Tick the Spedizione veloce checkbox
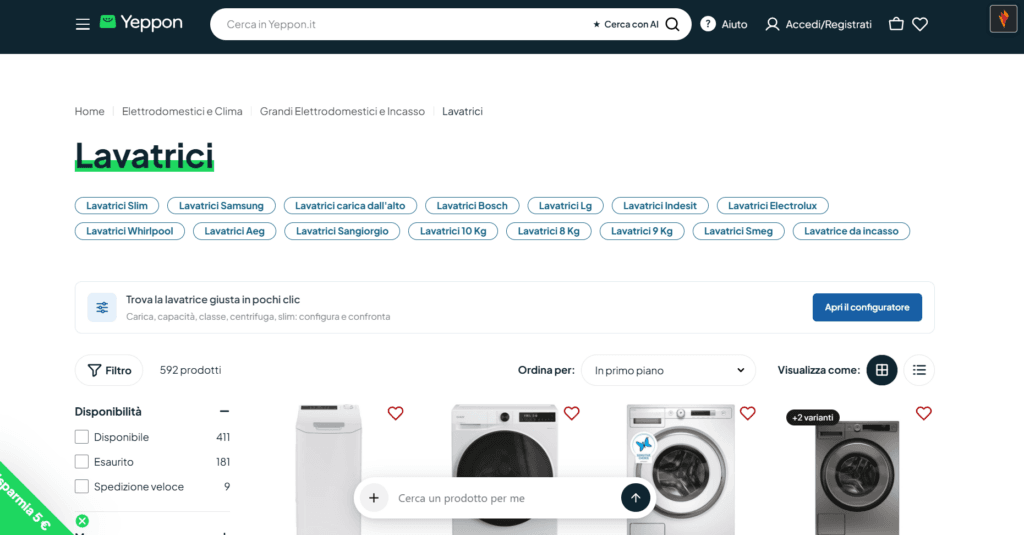Screen dimensions: 1024x535 tap(82, 487)
